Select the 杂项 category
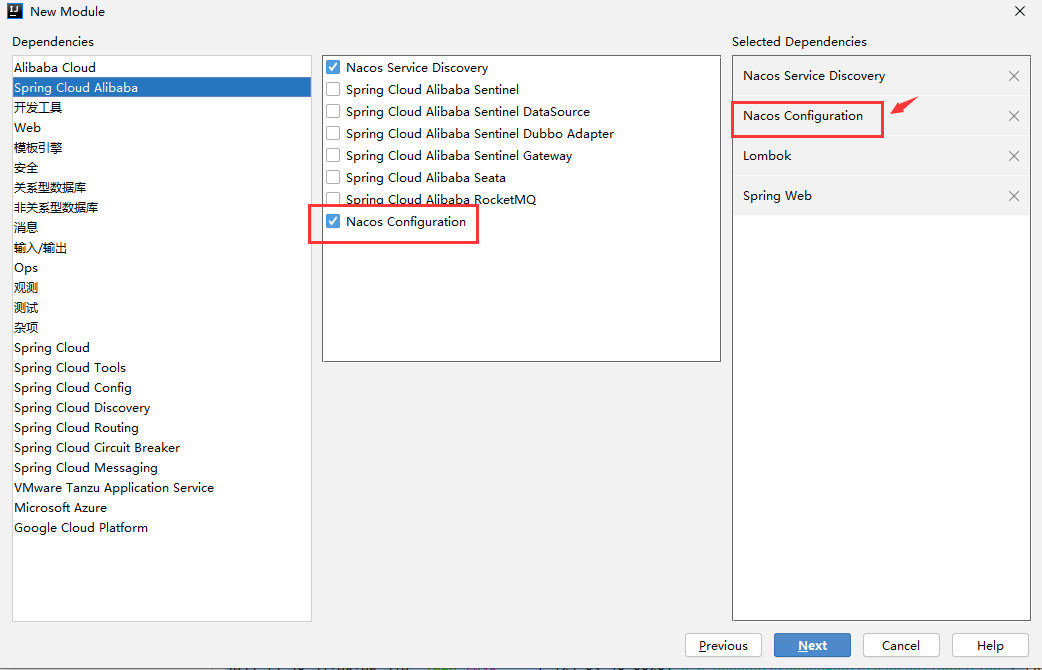The width and height of the screenshot is (1042, 670). 161,327
